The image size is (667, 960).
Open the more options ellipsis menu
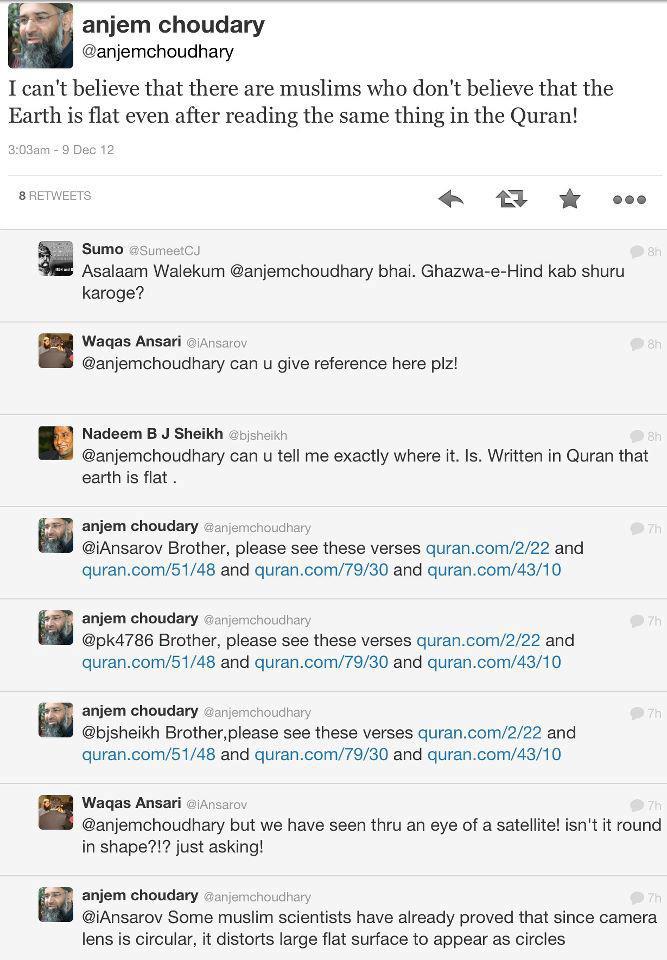629,200
